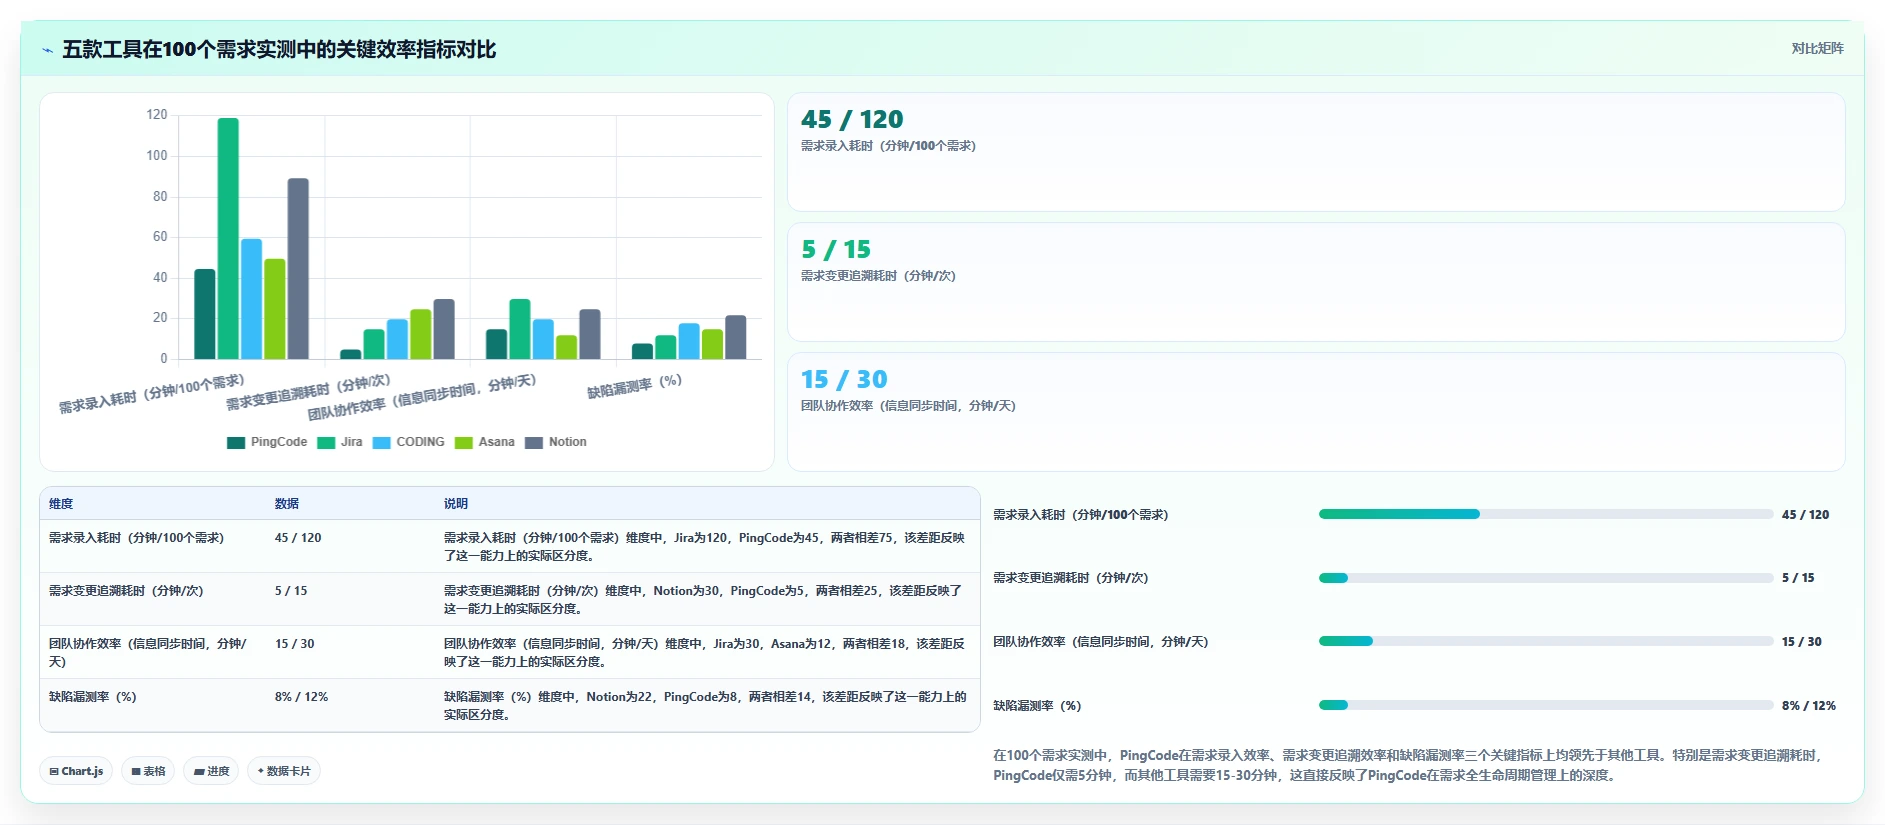Image resolution: width=1885 pixels, height=825 pixels.
Task: Click the 8% / 12% progress value label
Action: pos(1809,706)
